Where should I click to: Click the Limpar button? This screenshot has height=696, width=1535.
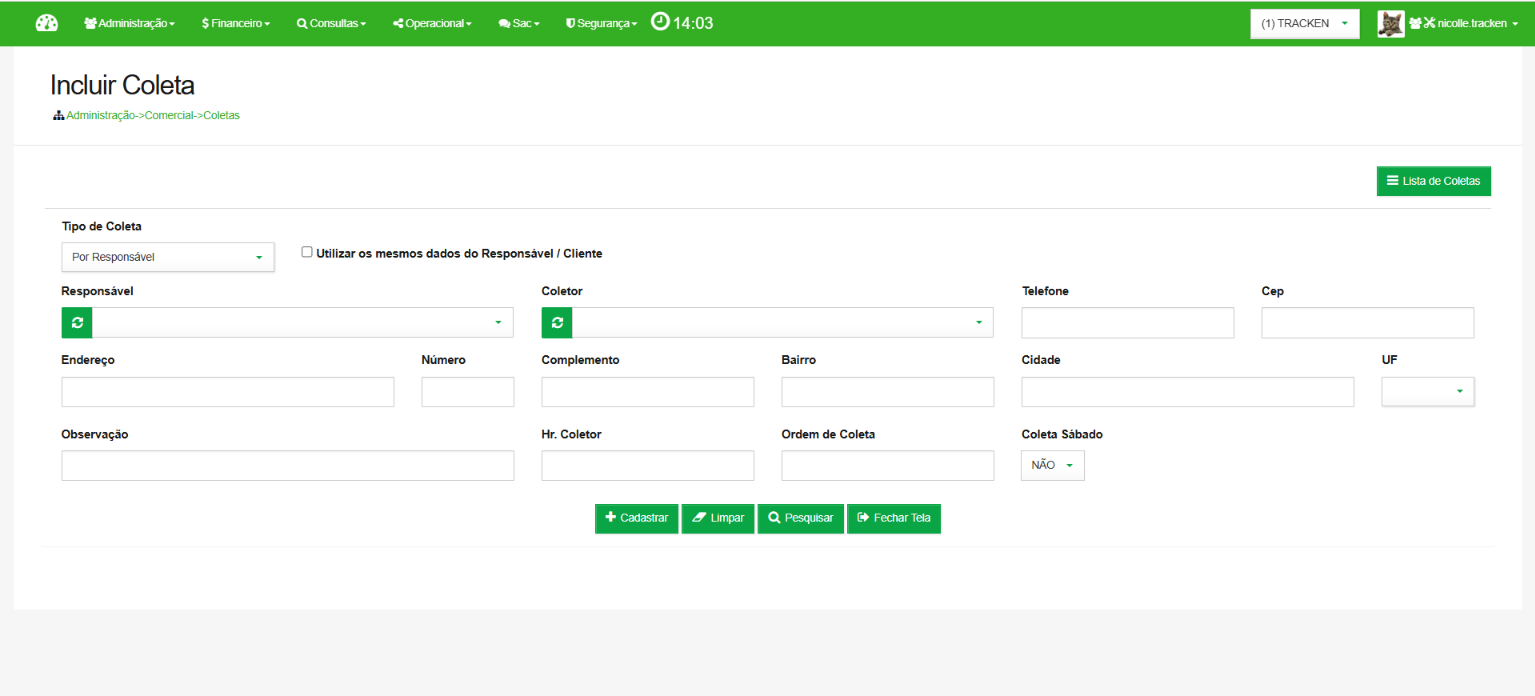coord(718,518)
